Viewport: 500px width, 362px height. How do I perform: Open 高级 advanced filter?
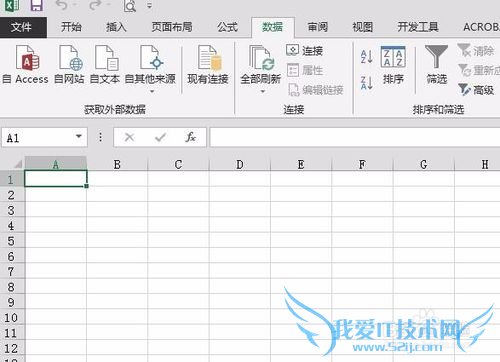coord(476,90)
